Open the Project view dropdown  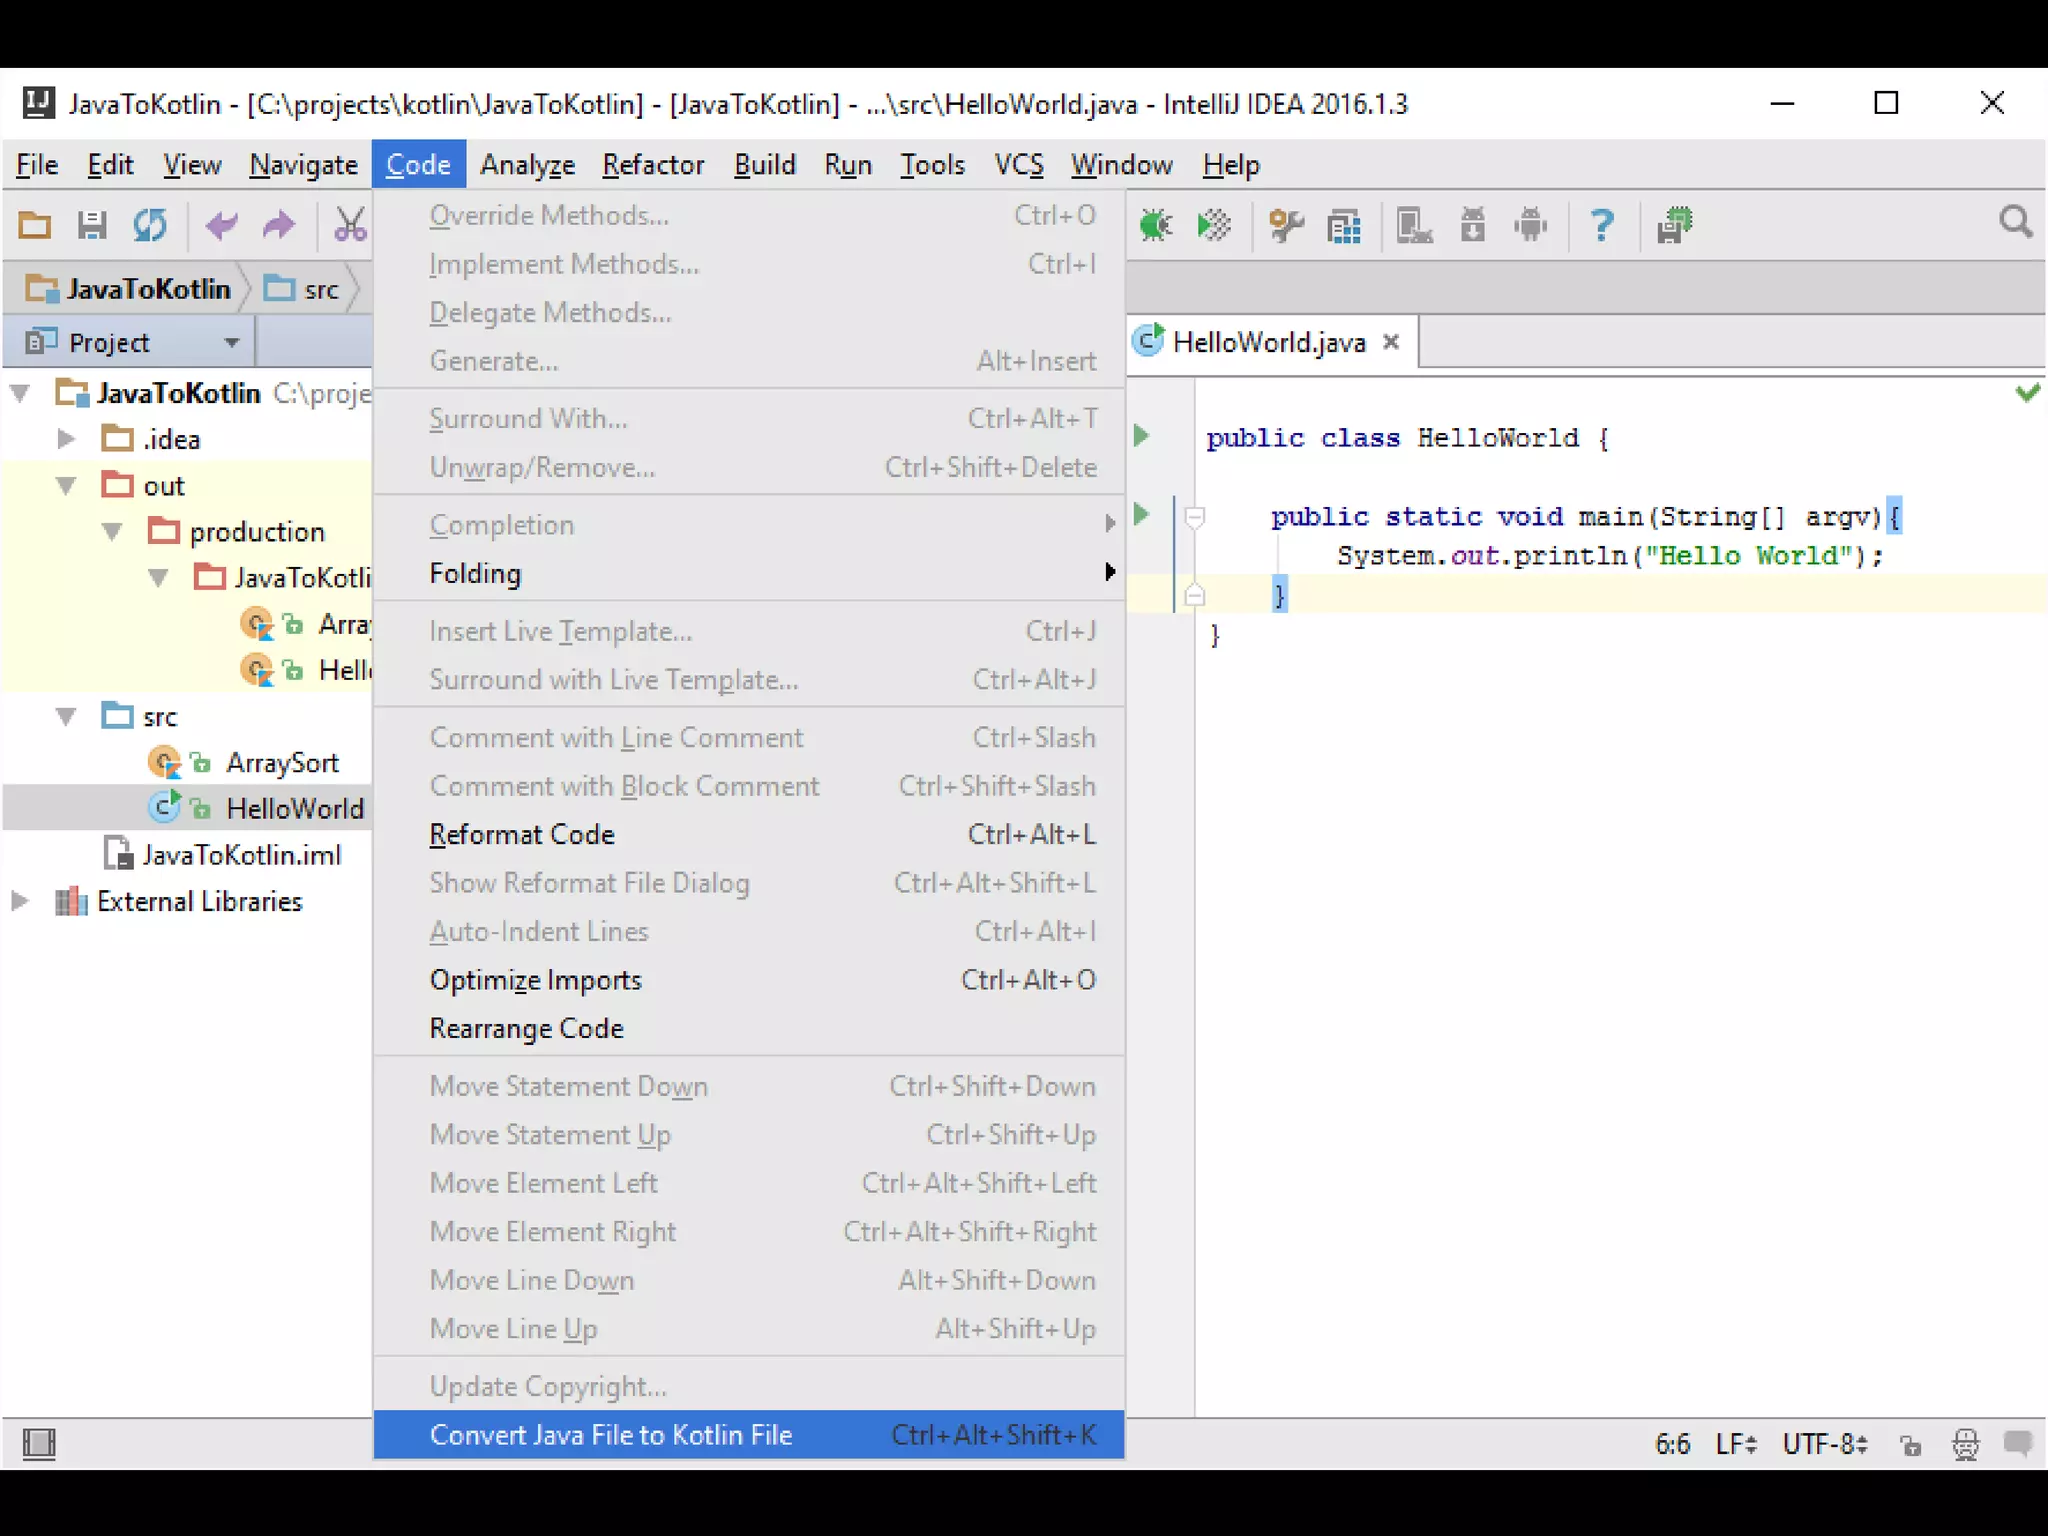(x=231, y=343)
